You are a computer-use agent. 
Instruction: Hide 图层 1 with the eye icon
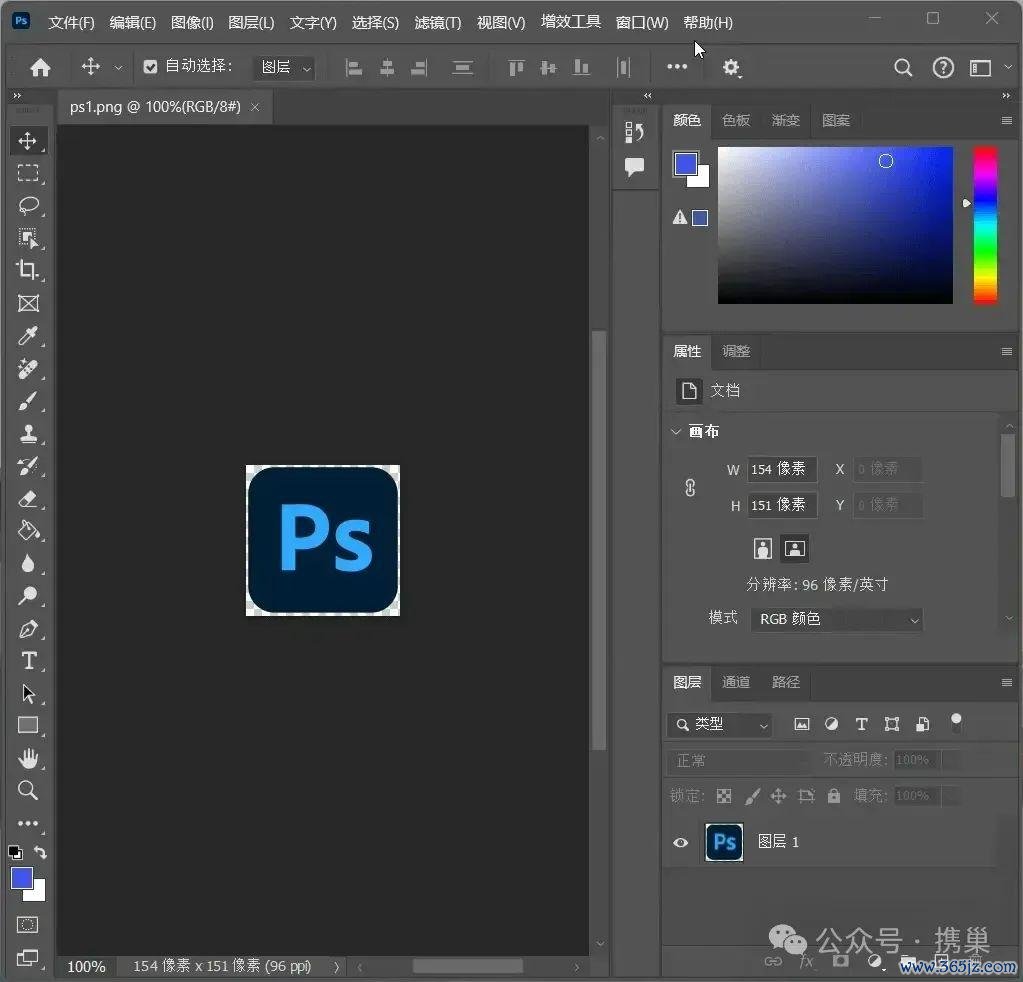tap(680, 842)
